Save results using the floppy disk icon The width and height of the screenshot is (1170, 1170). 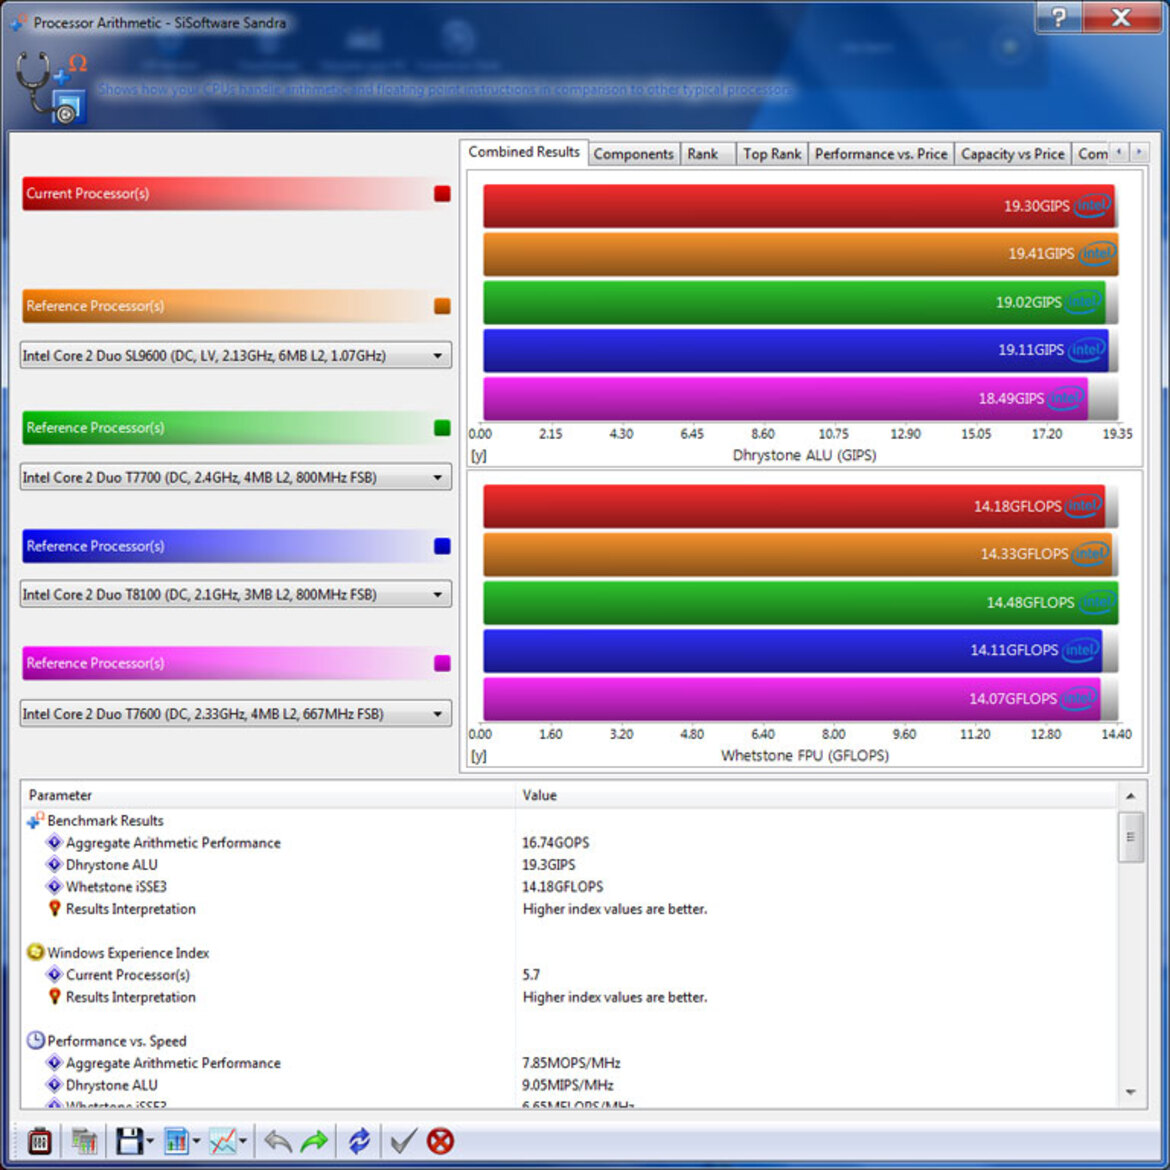129,1141
